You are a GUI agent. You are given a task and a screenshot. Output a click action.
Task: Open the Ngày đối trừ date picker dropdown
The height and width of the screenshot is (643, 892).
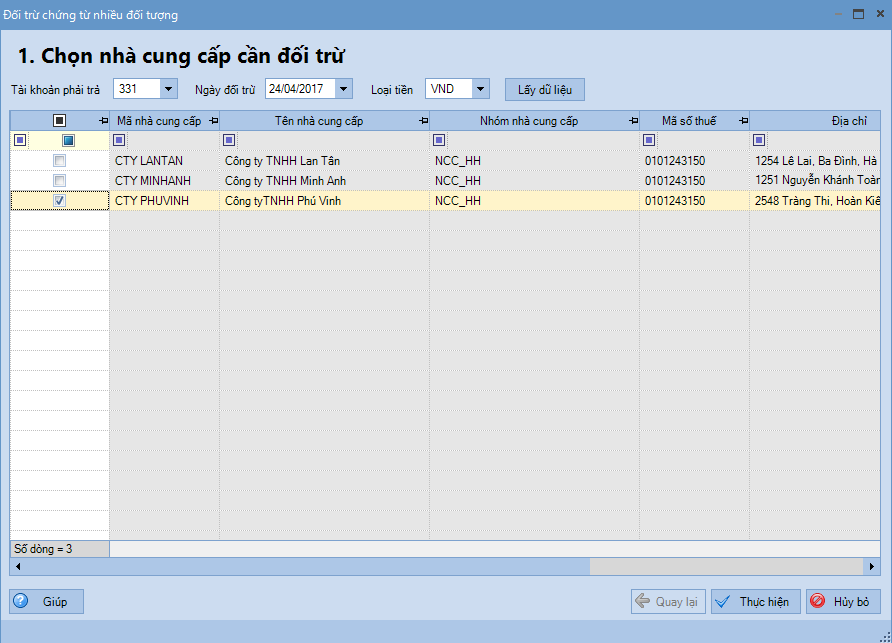pos(344,89)
